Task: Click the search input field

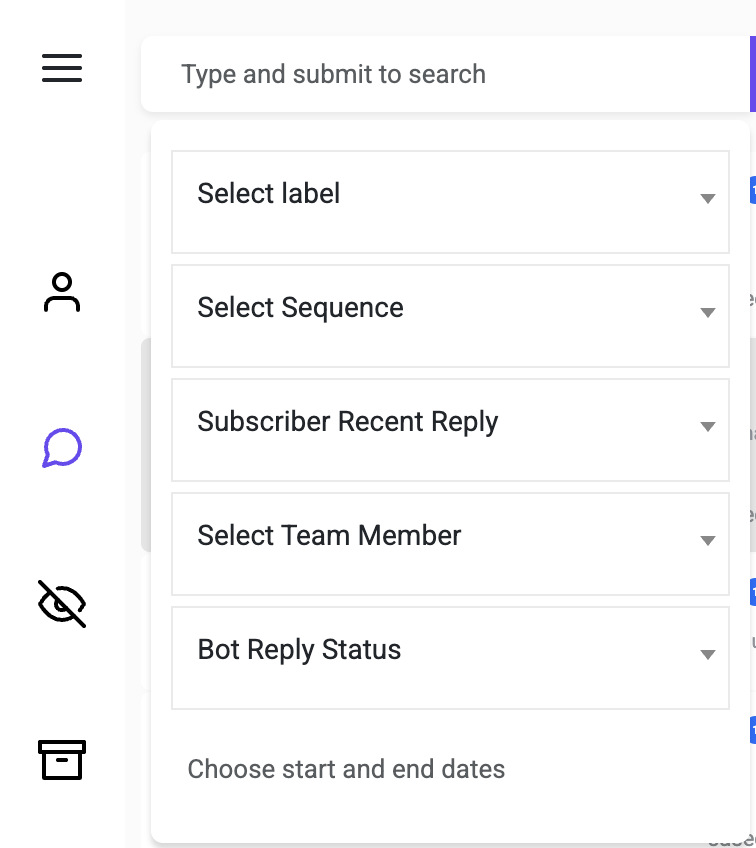Action: pyautogui.click(x=440, y=74)
